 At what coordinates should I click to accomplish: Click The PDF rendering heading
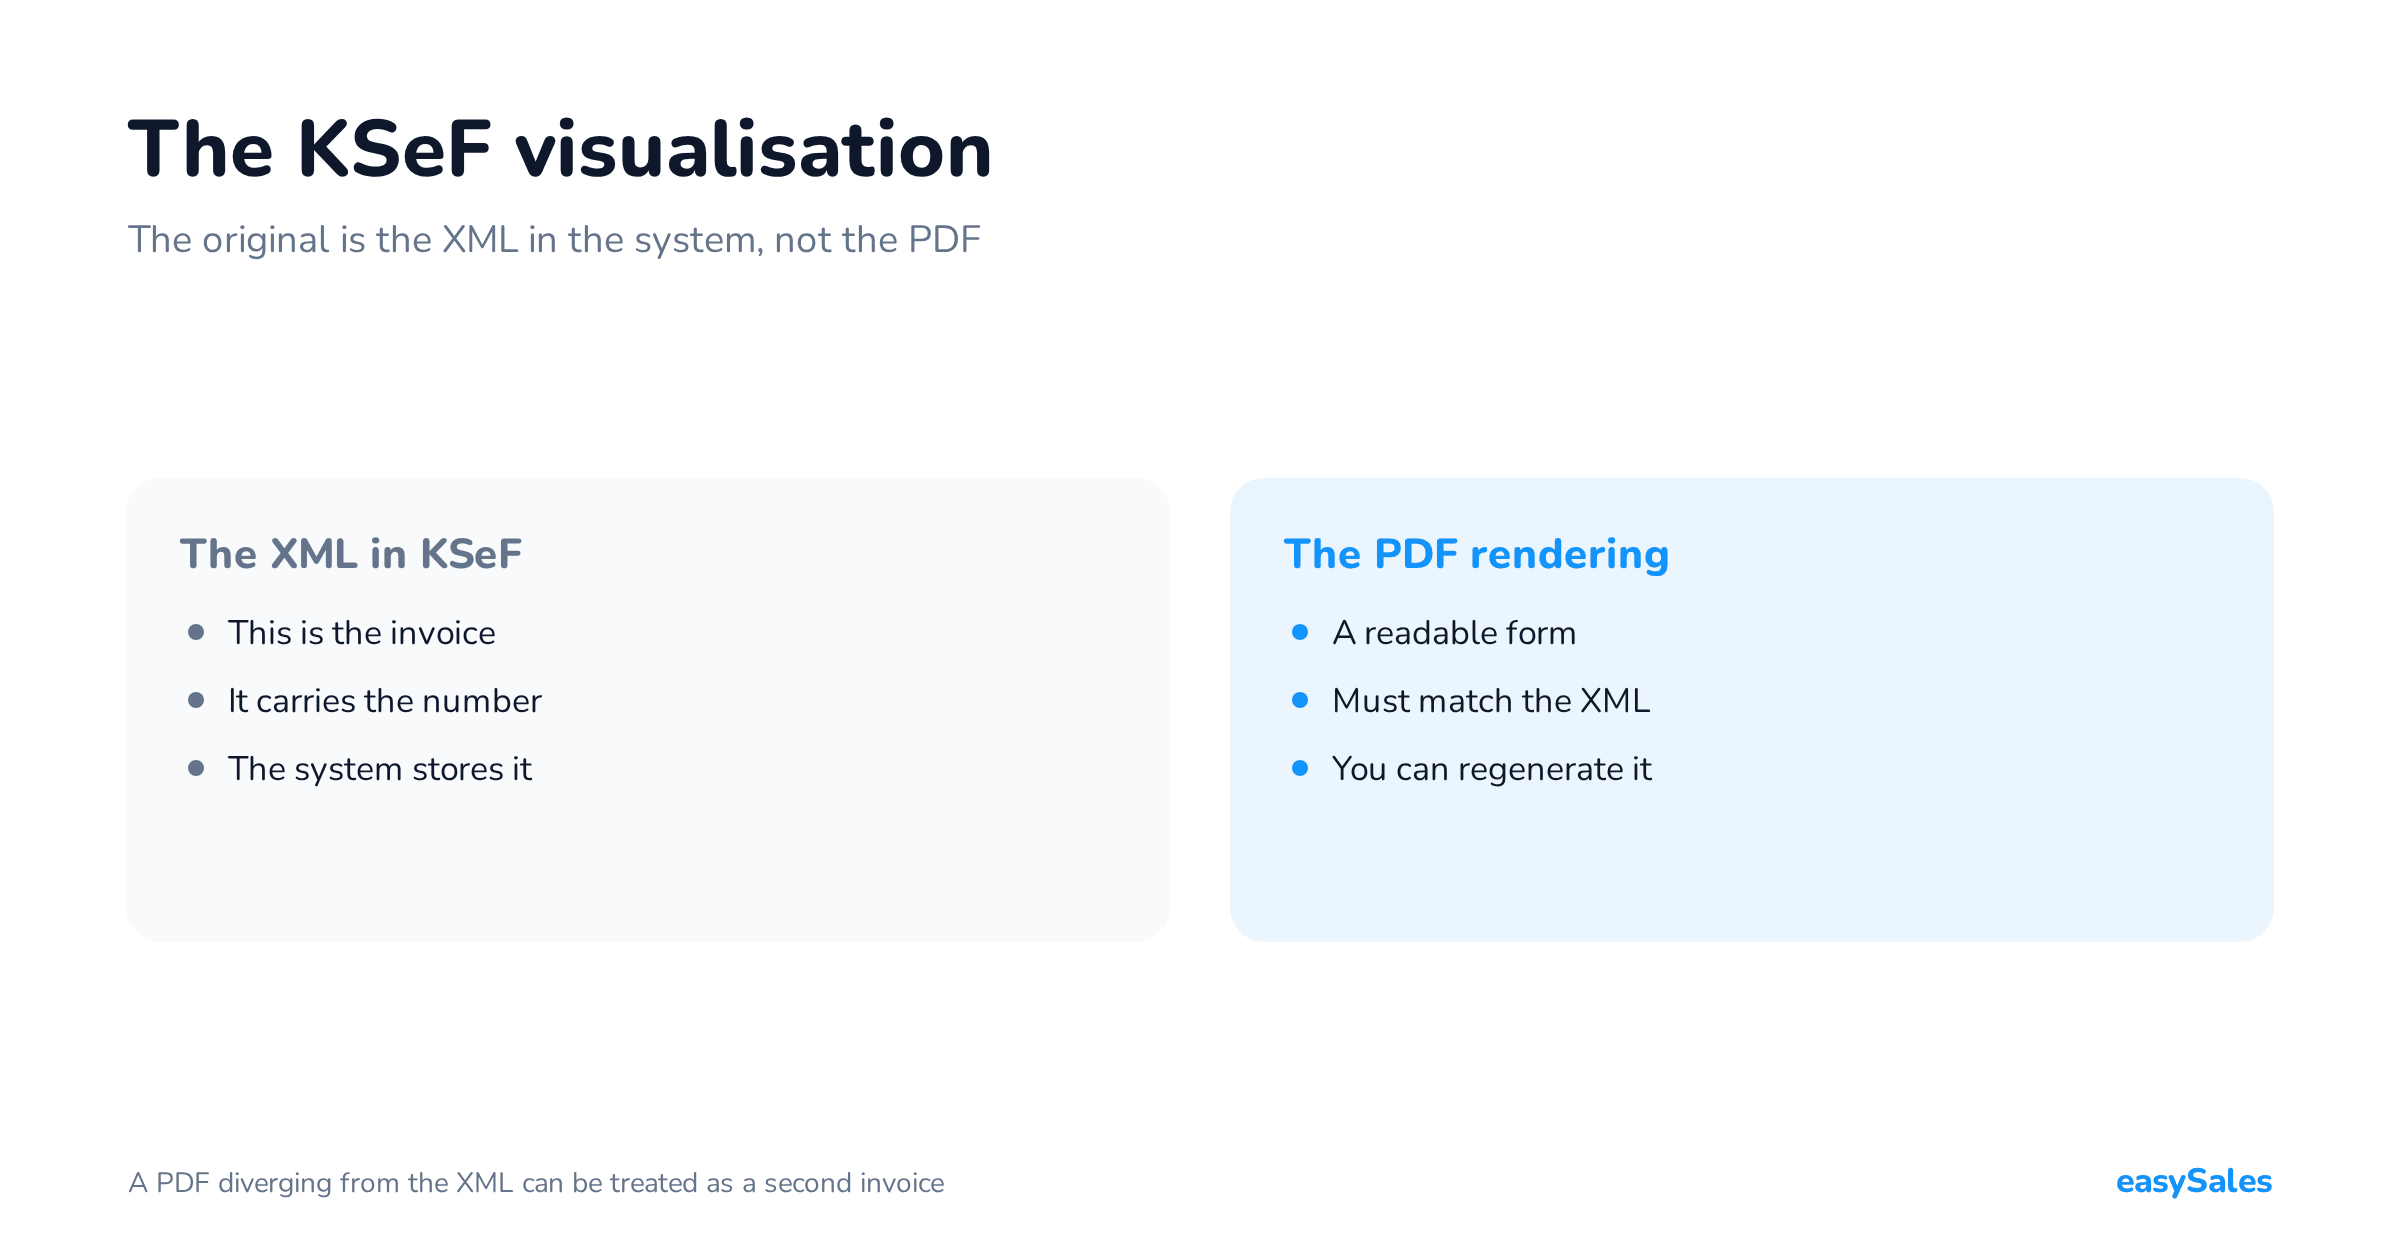point(1476,554)
